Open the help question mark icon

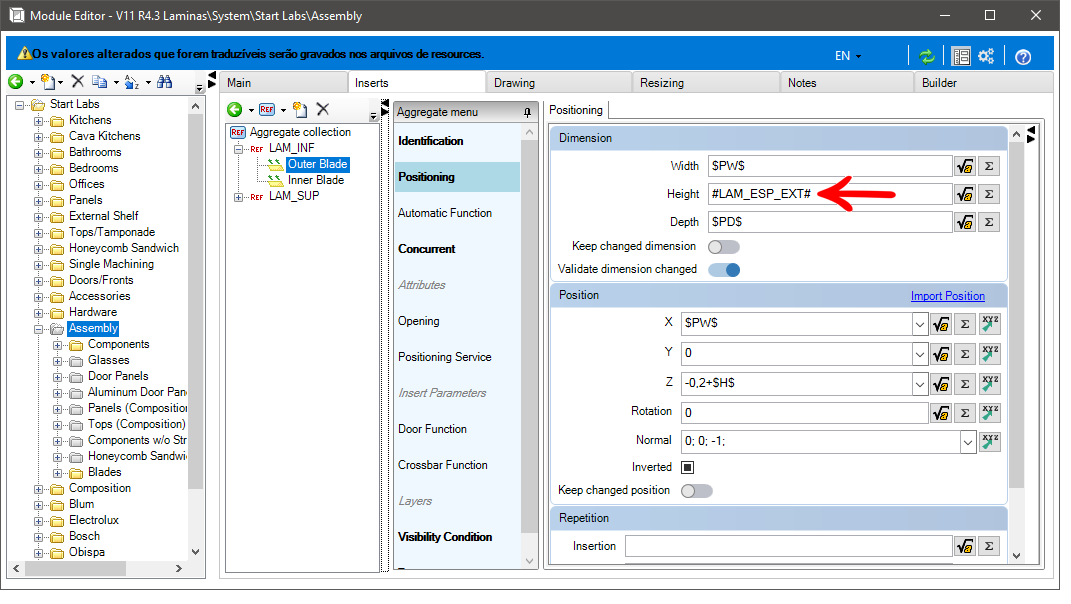tap(1023, 57)
